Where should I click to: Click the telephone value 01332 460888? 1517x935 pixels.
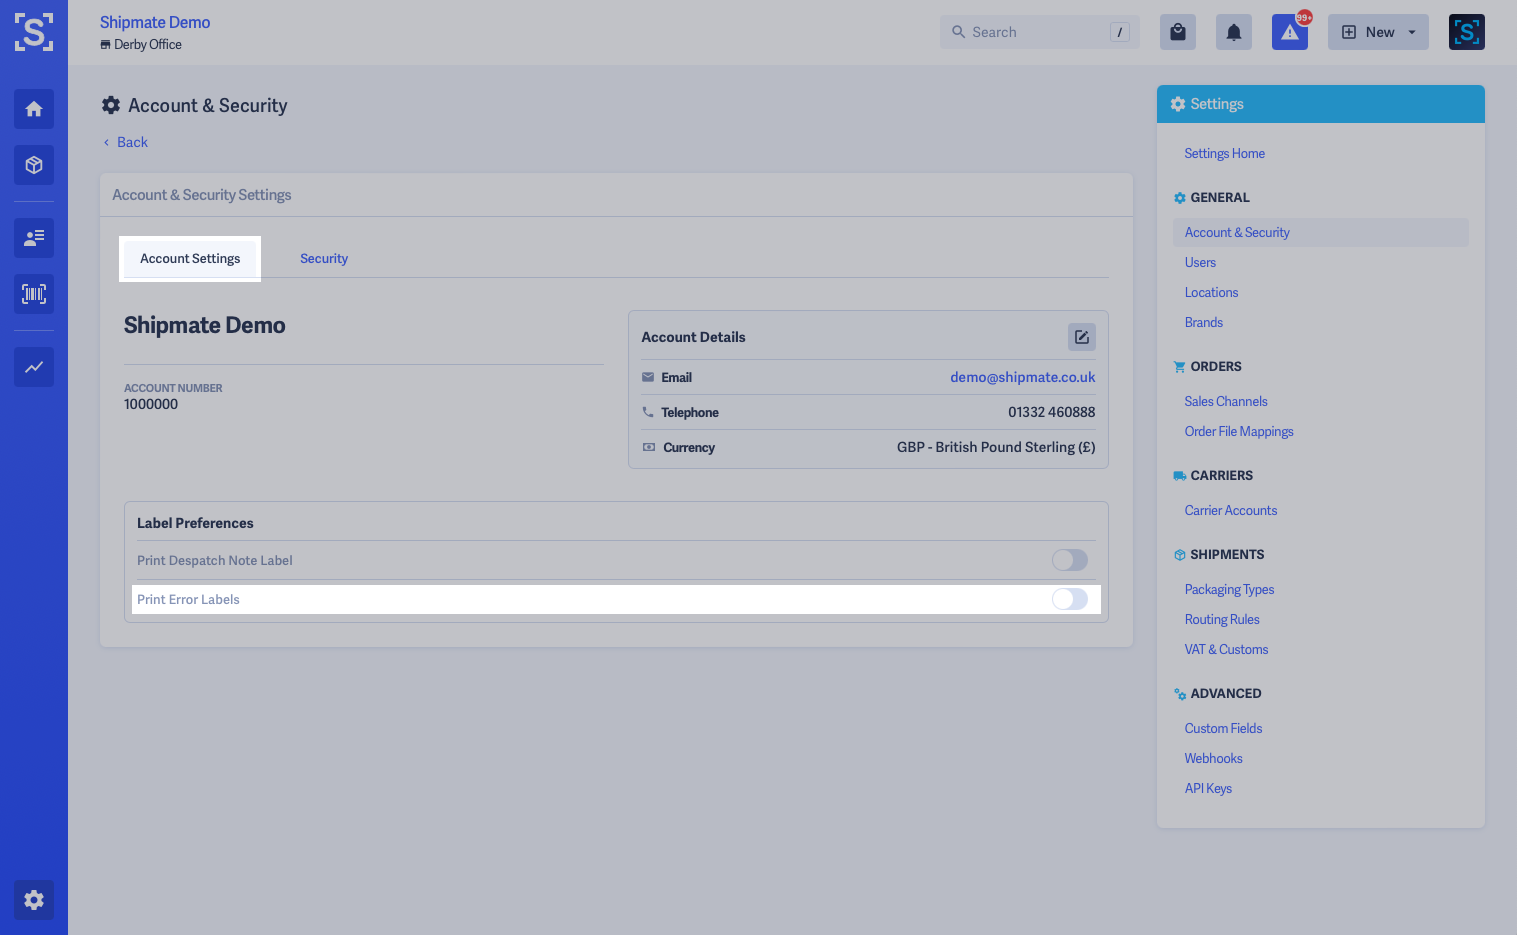1051,412
